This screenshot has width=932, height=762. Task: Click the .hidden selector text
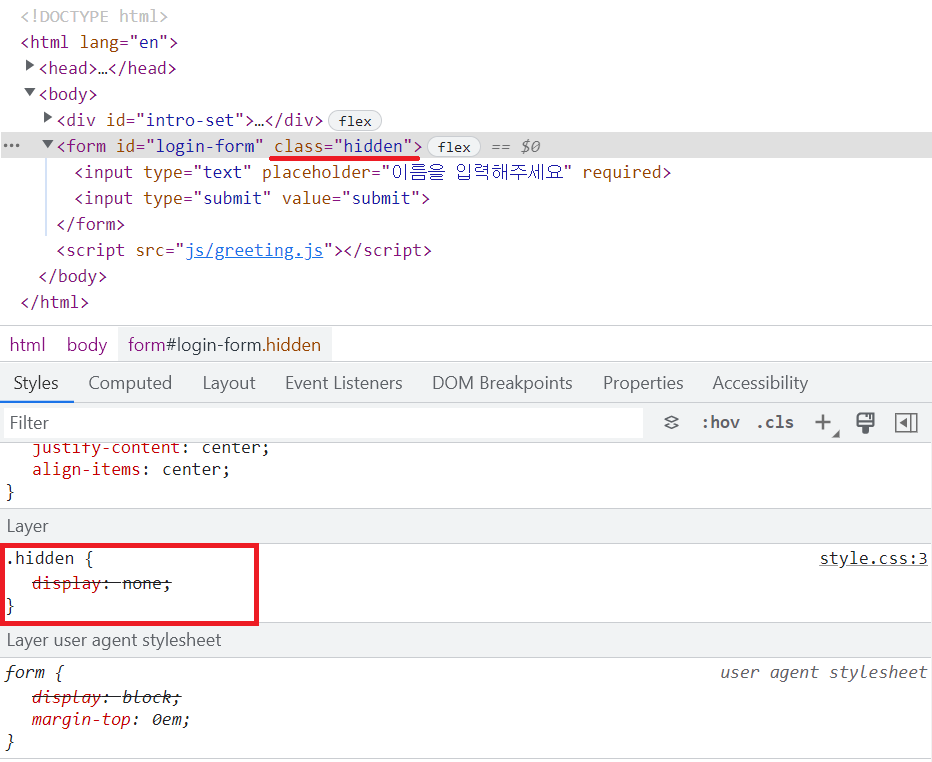(x=40, y=559)
